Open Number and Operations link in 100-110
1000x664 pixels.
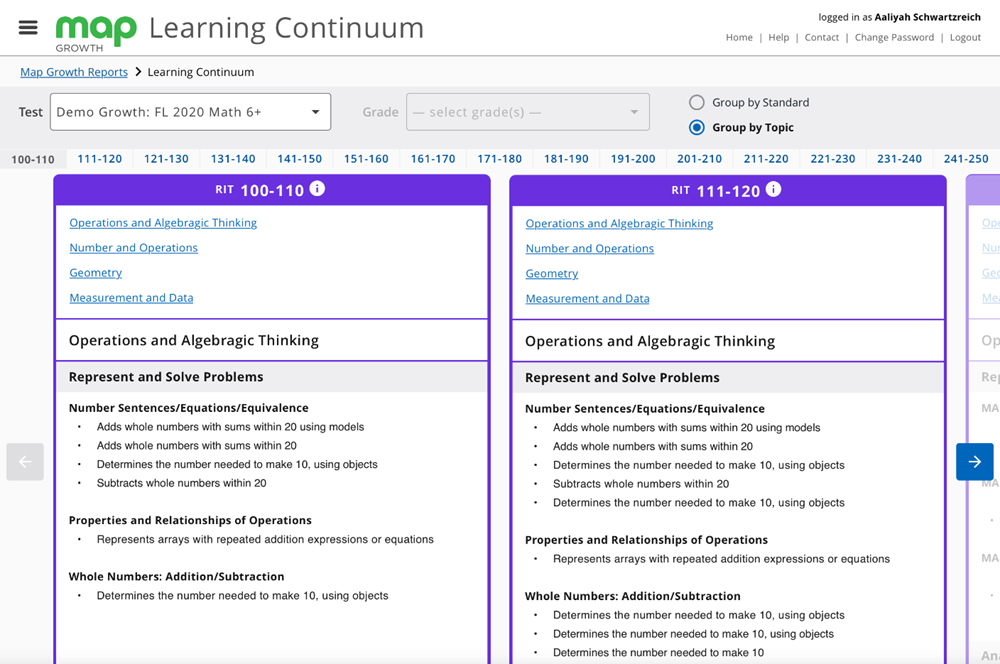tap(133, 247)
